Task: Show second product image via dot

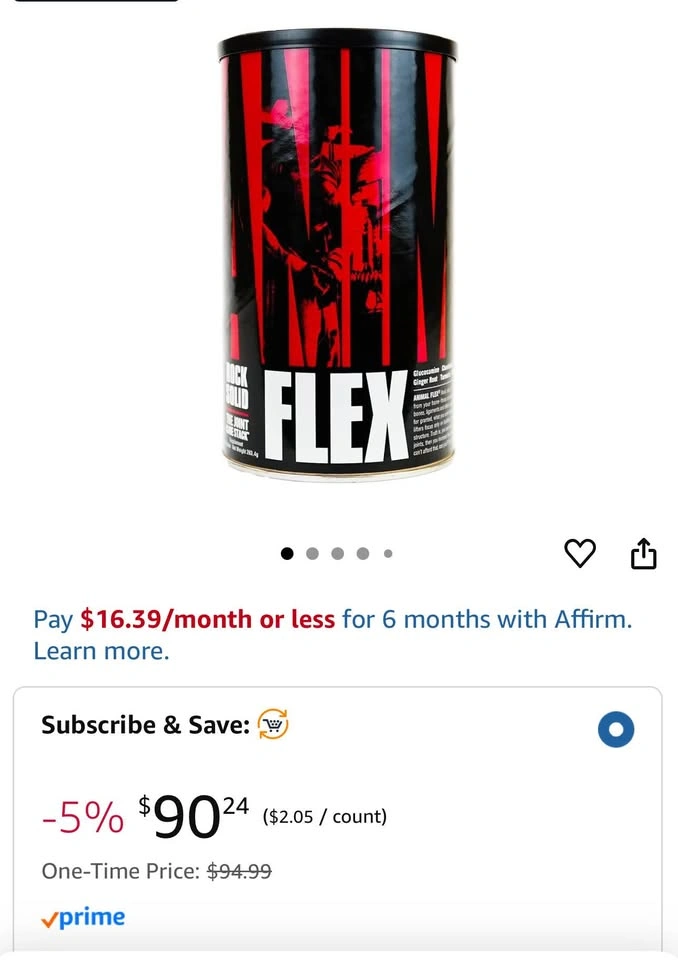Action: click(312, 553)
